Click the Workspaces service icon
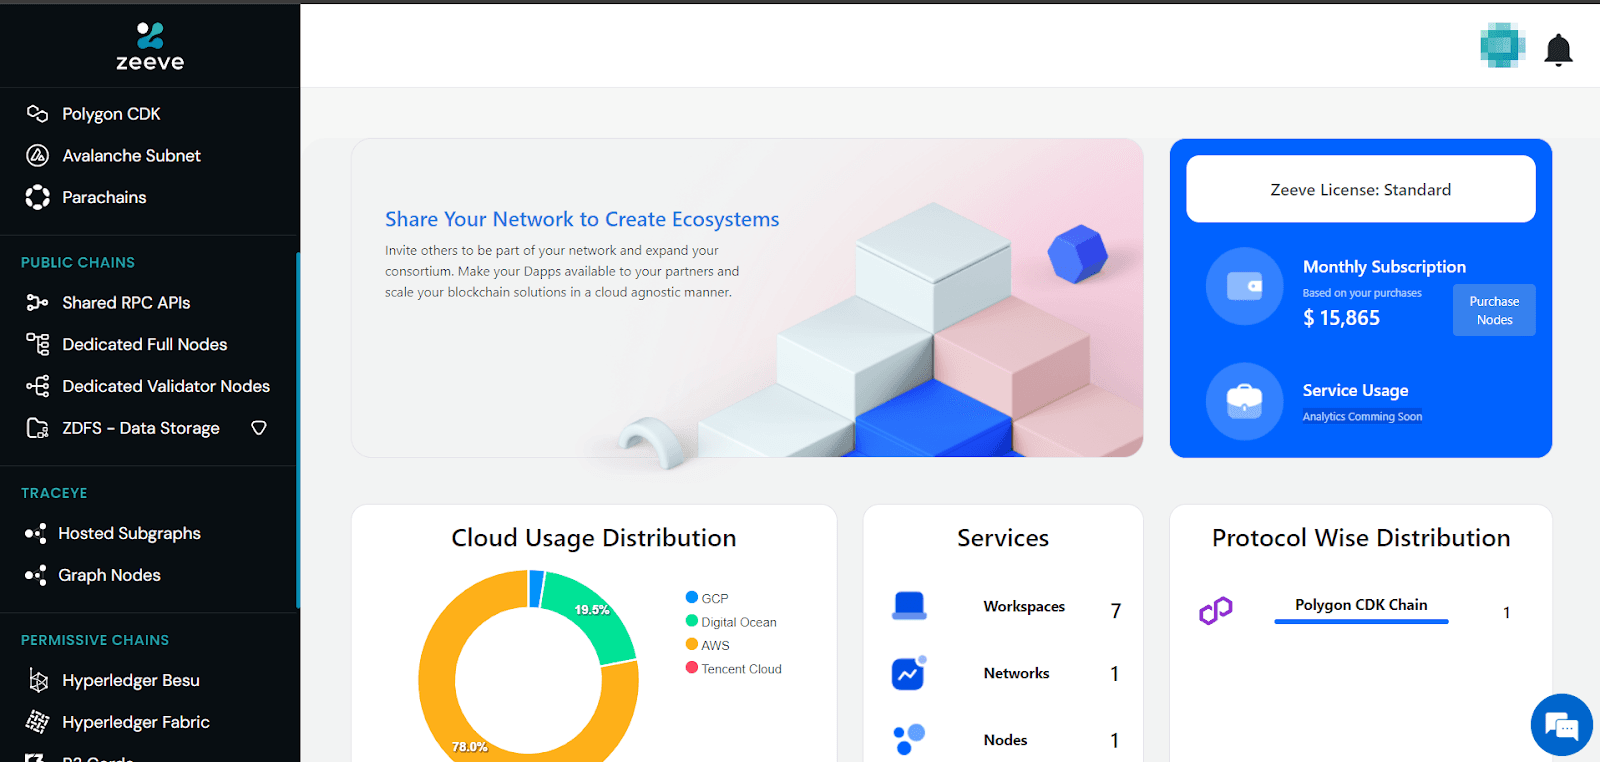 click(x=909, y=606)
